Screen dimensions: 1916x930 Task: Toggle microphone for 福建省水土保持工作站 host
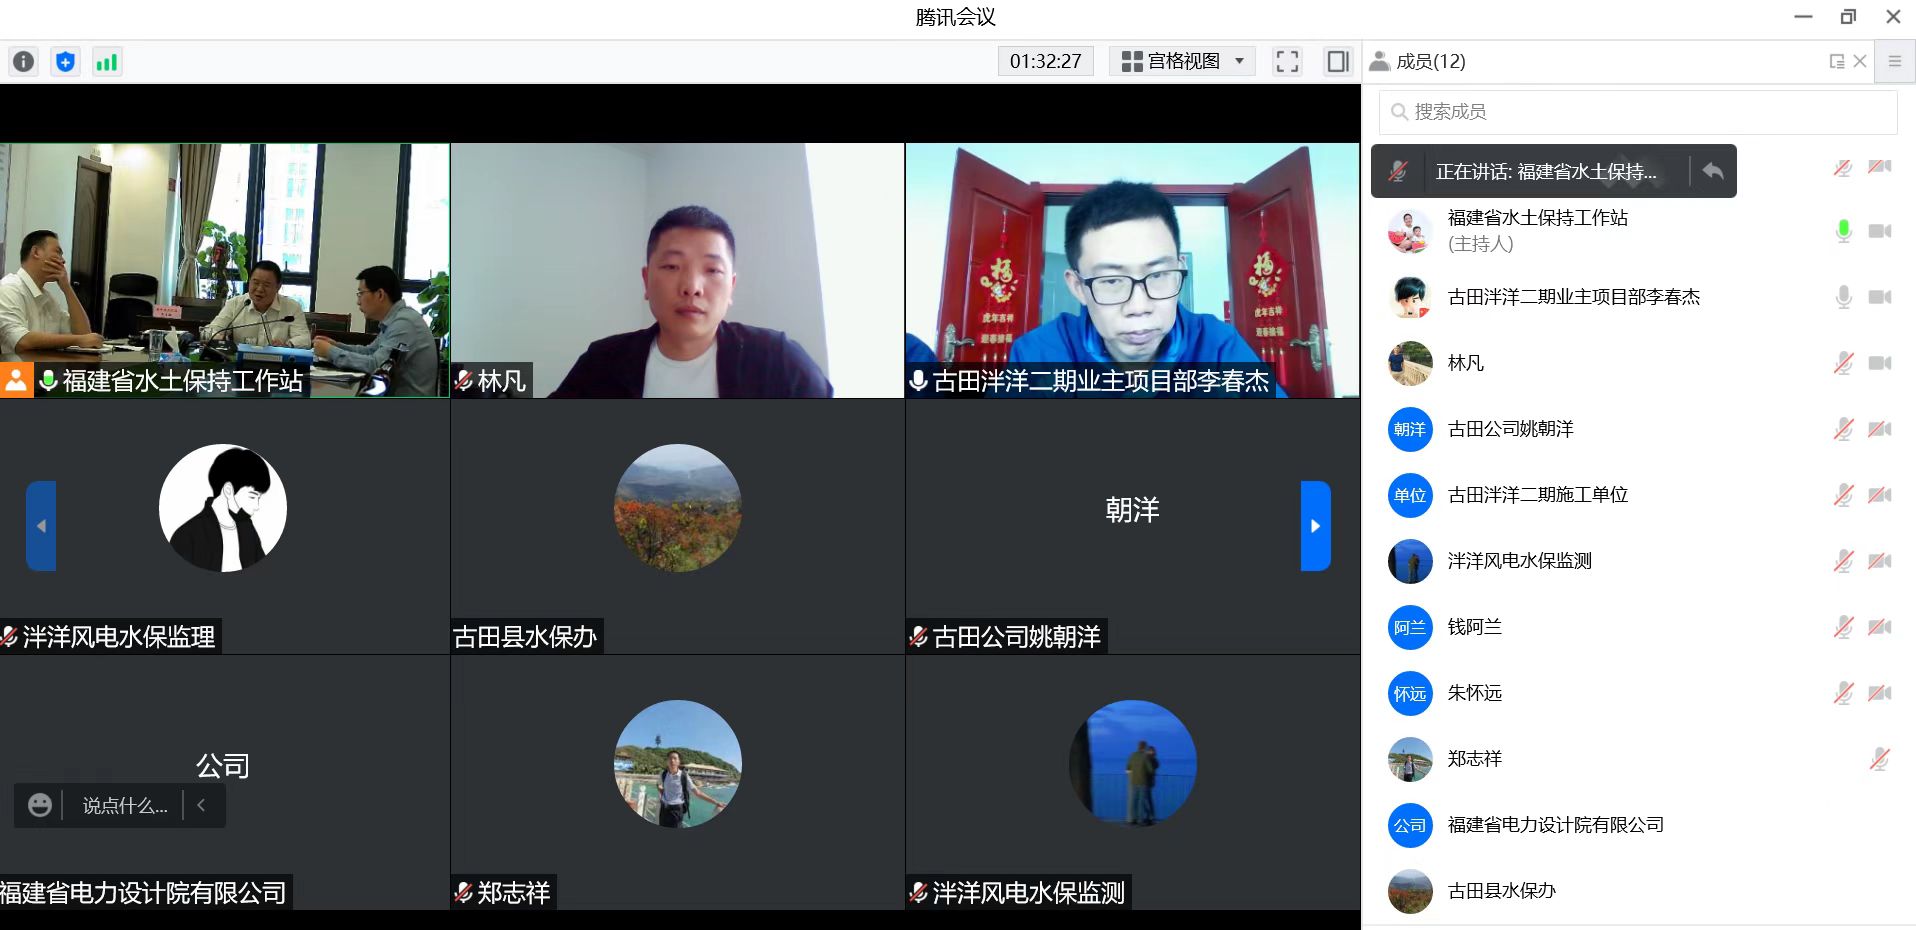click(1843, 231)
